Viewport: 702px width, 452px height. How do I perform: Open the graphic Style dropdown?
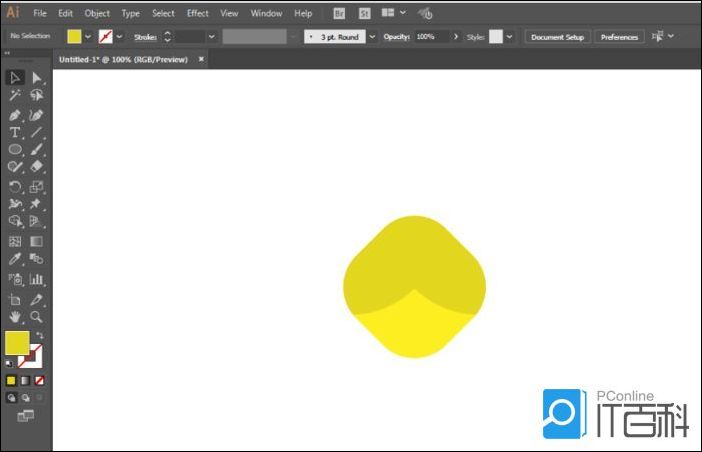(x=509, y=37)
